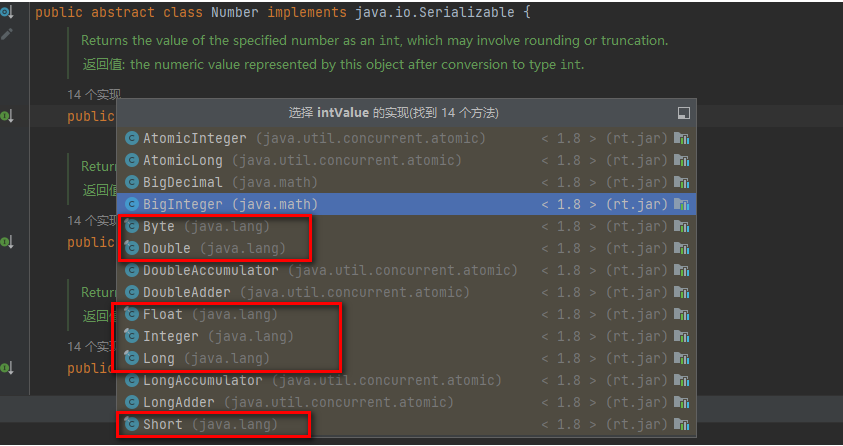Click class icon beside Long (java.lang)

click(x=132, y=358)
